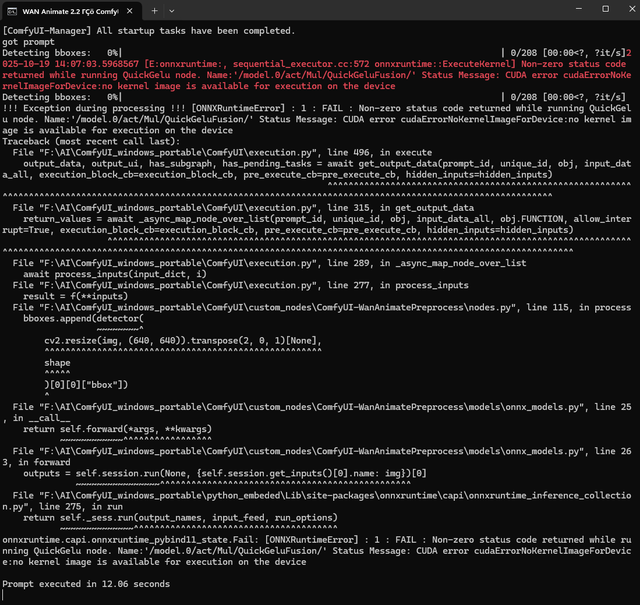Click the text ")[0][0]["bbox"])"

[86, 385]
